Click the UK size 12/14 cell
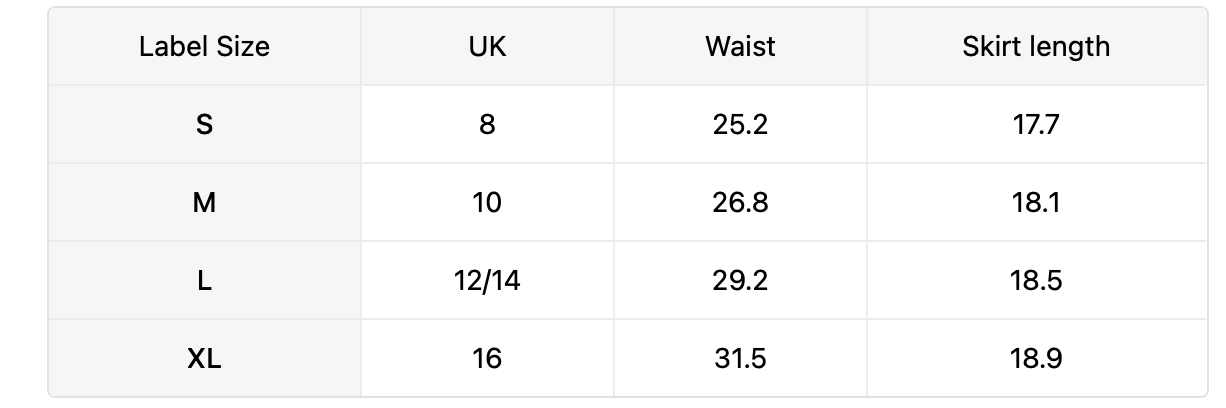Screen dimensions: 1226x408 click(x=487, y=280)
